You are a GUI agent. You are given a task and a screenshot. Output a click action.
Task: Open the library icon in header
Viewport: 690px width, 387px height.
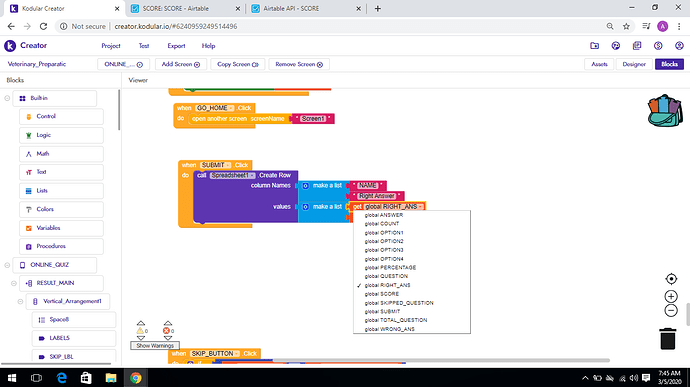coord(637,46)
